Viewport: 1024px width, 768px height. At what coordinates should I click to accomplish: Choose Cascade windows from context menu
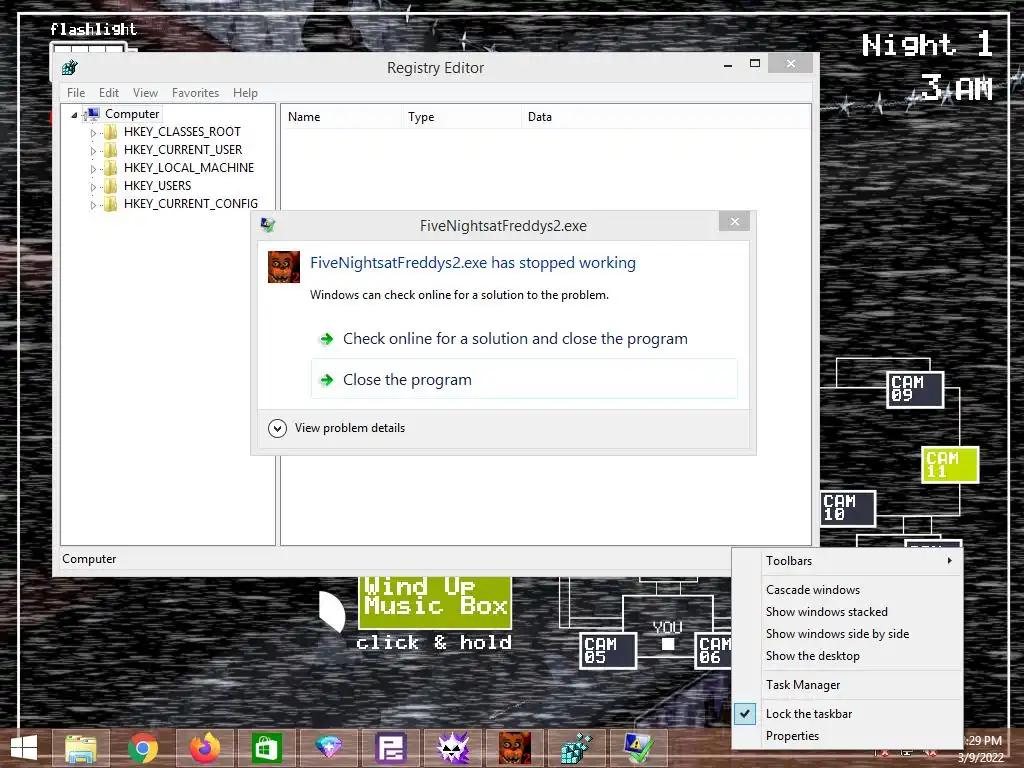pos(812,590)
